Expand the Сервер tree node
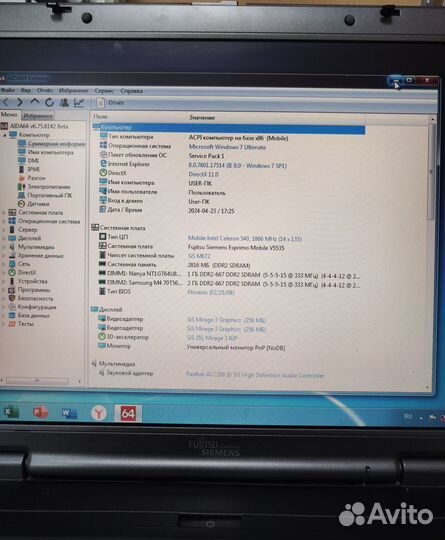445x540 pixels. 4,230
